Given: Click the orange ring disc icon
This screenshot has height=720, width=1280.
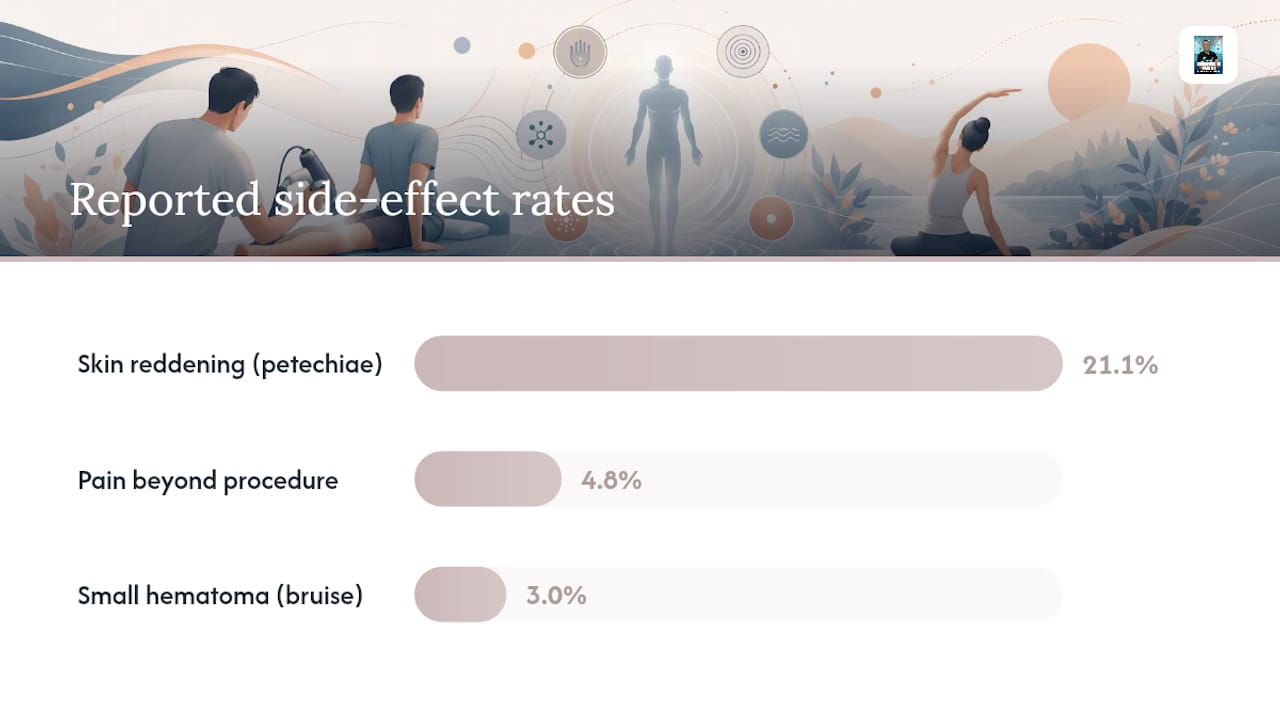Looking at the screenshot, I should (x=771, y=218).
